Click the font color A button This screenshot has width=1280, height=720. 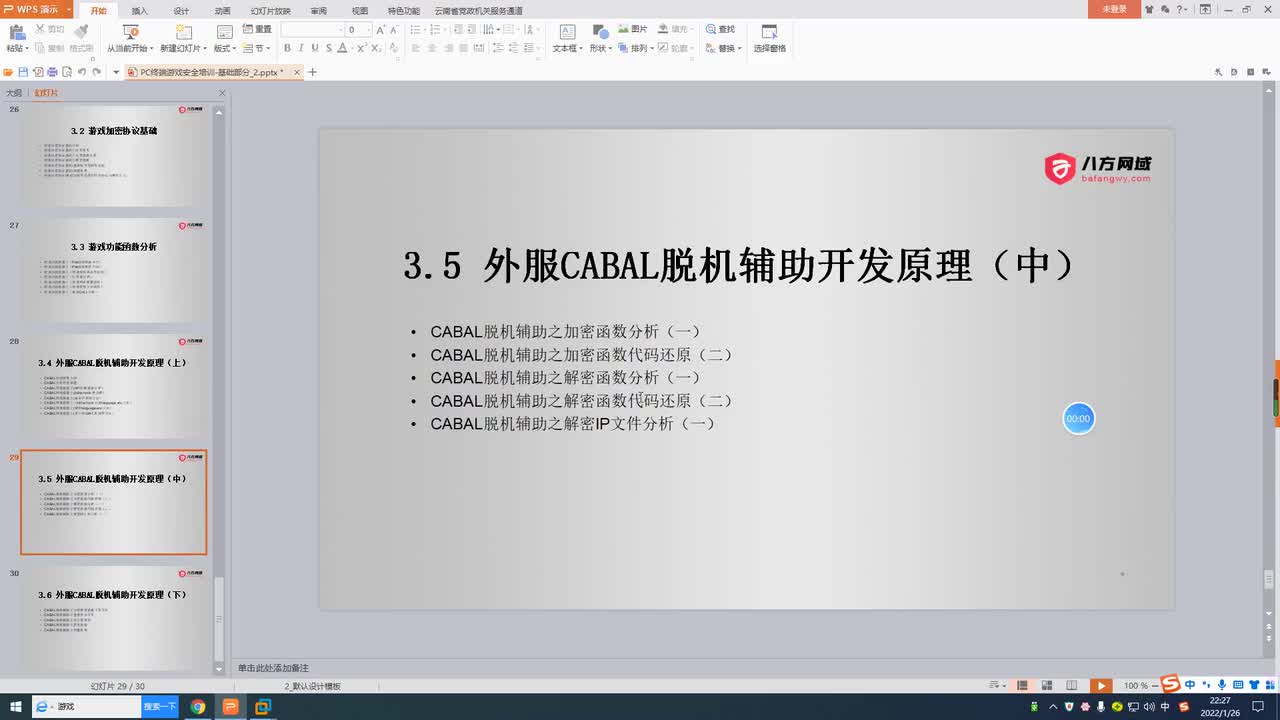tap(342, 48)
